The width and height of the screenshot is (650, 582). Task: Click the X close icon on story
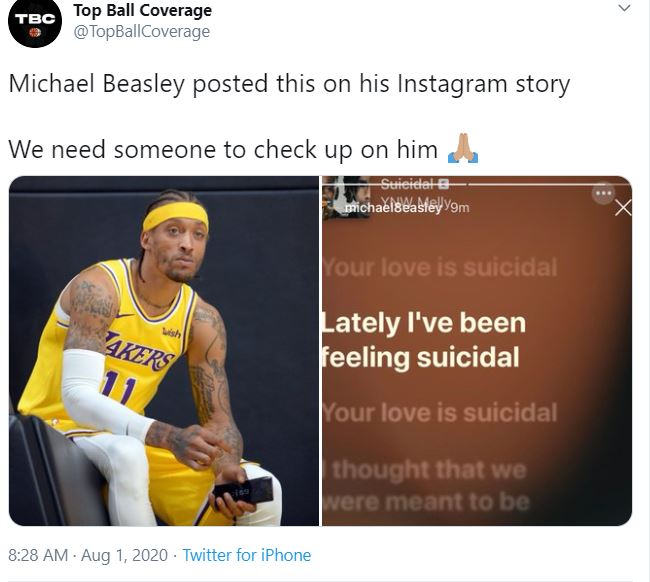(623, 208)
